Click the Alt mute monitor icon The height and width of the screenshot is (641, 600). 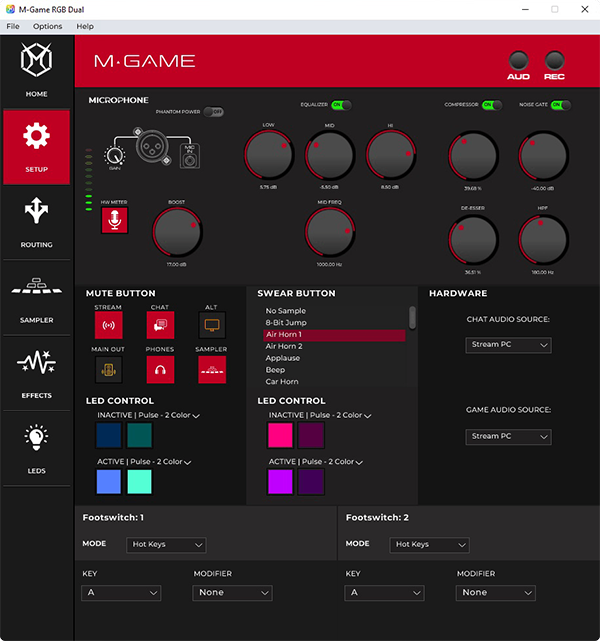212,325
